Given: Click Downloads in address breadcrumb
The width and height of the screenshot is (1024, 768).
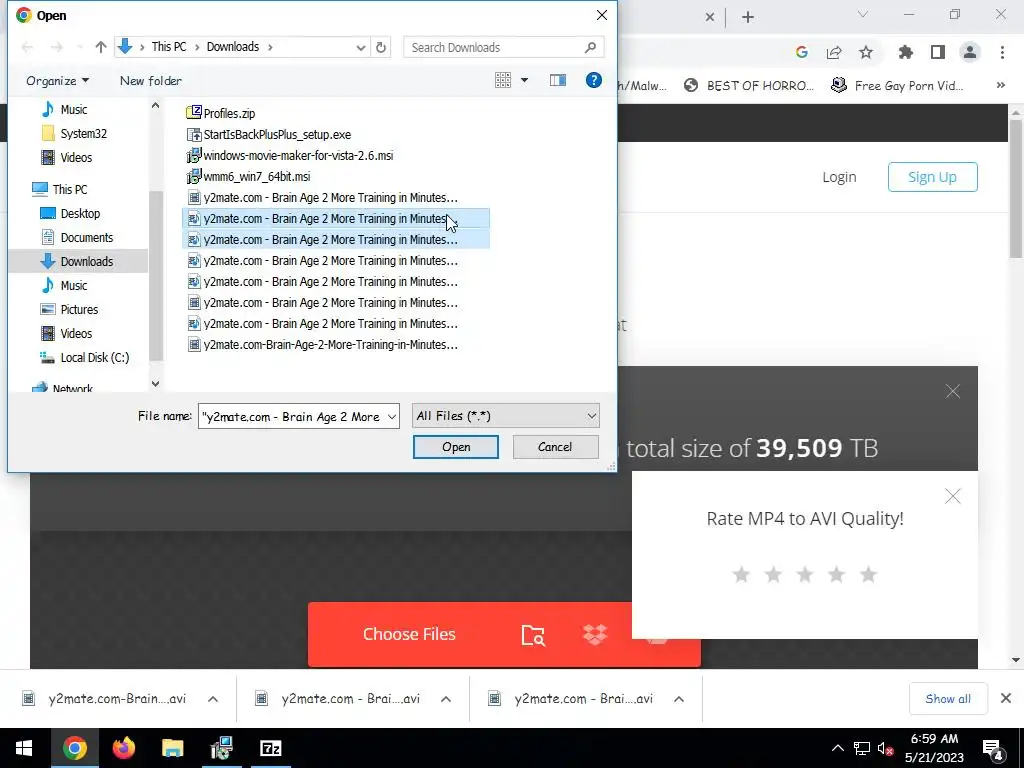Looking at the screenshot, I should tap(233, 47).
